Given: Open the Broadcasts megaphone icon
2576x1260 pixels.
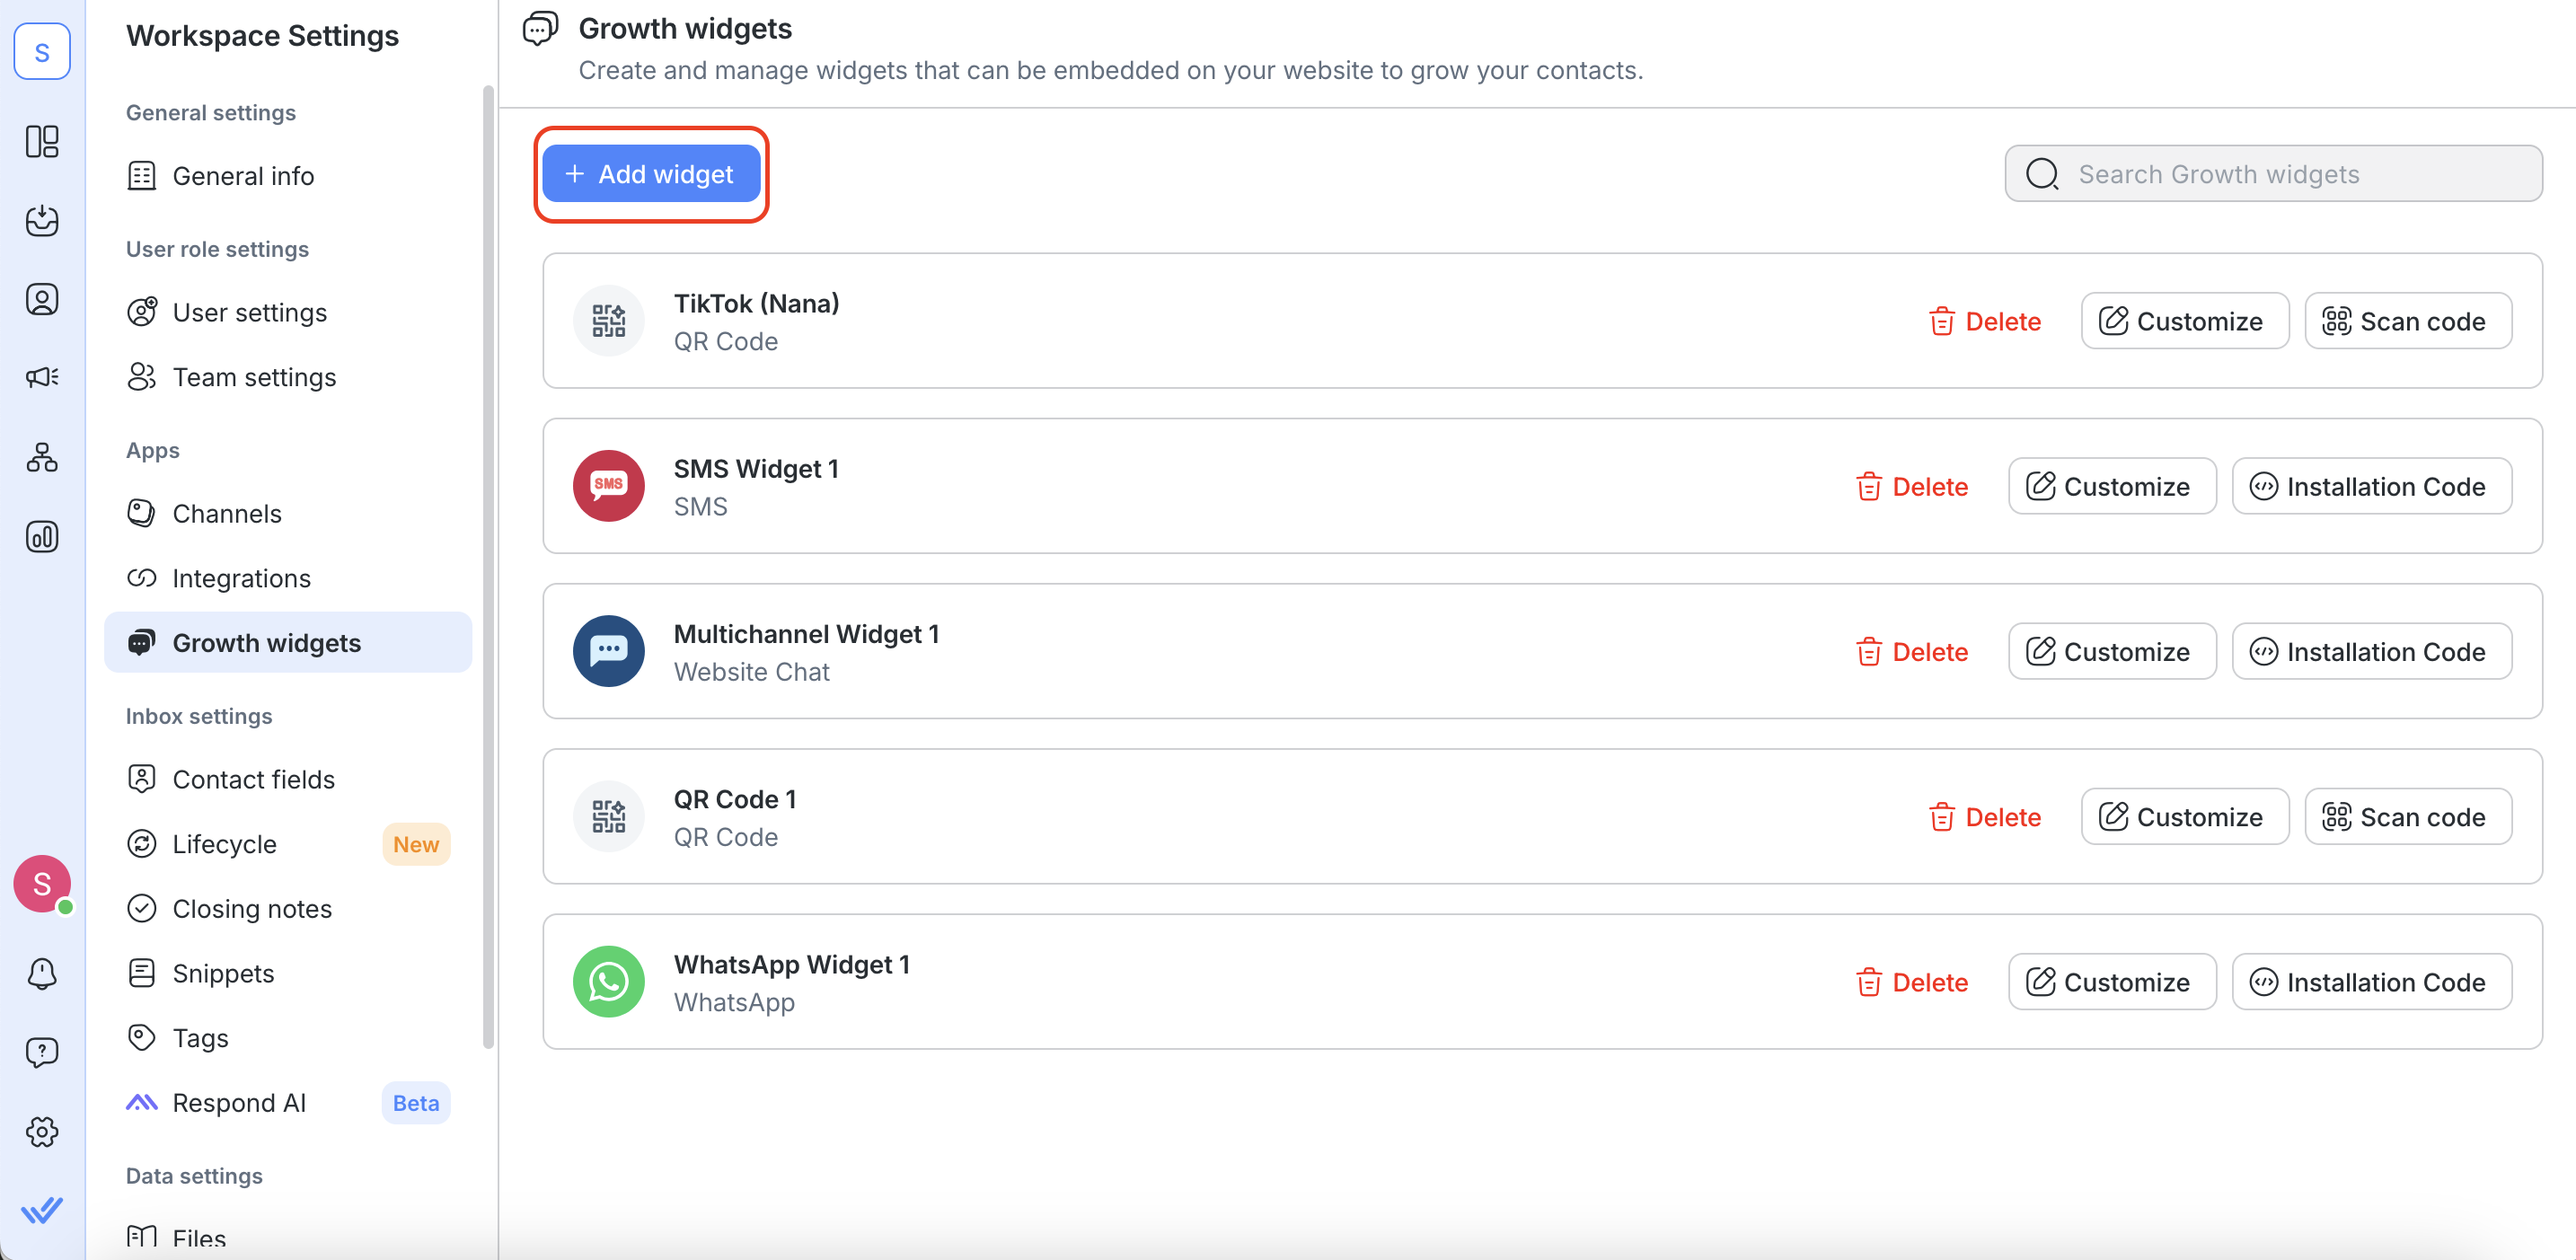Looking at the screenshot, I should pyautogui.click(x=42, y=377).
